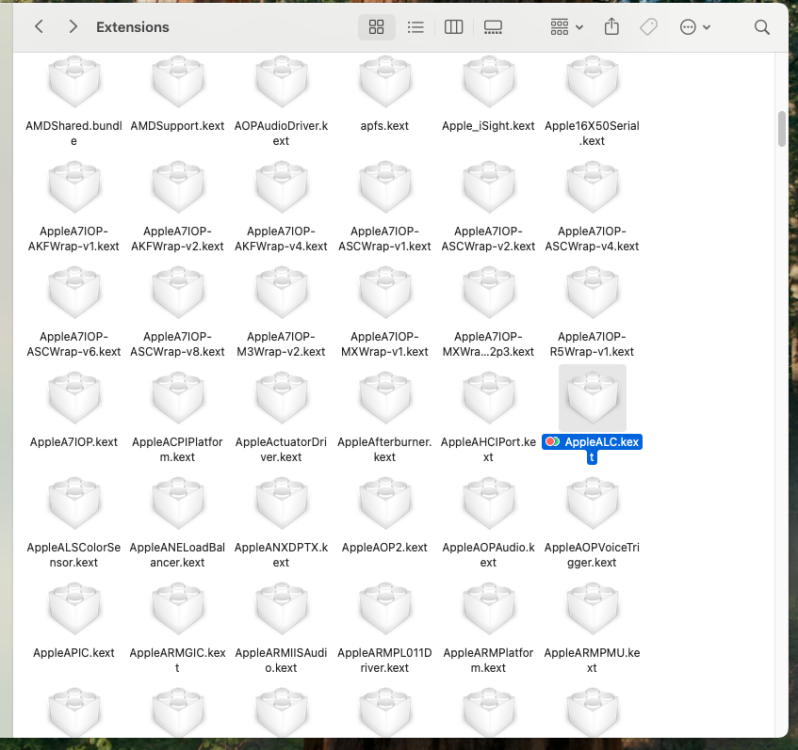Select AMDShared.bundle icon

[74, 81]
